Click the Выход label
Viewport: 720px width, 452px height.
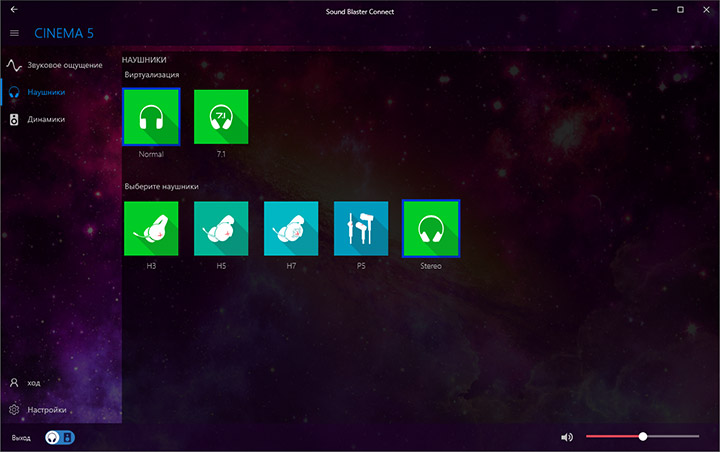tap(21, 438)
